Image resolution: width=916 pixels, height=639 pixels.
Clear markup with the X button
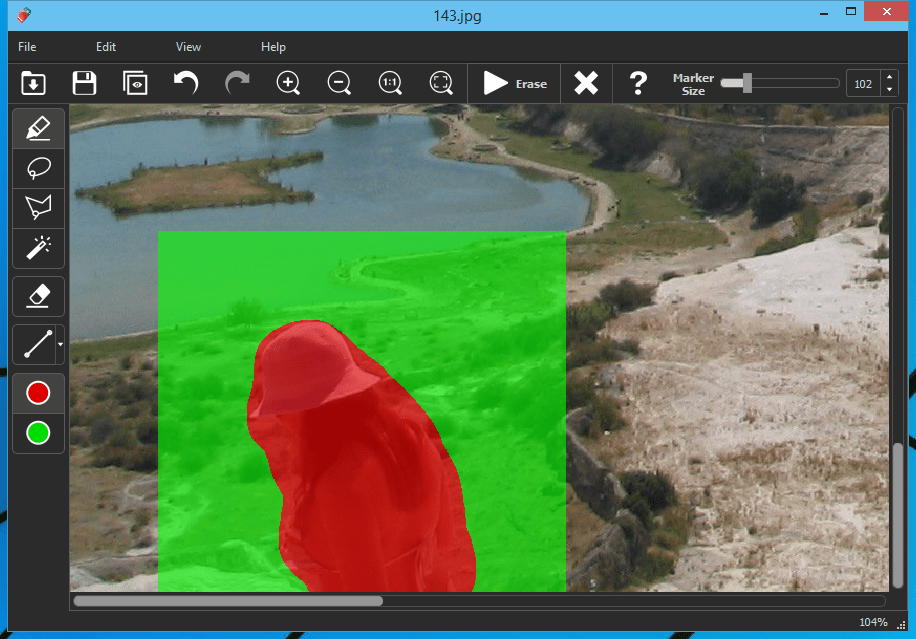tap(586, 83)
